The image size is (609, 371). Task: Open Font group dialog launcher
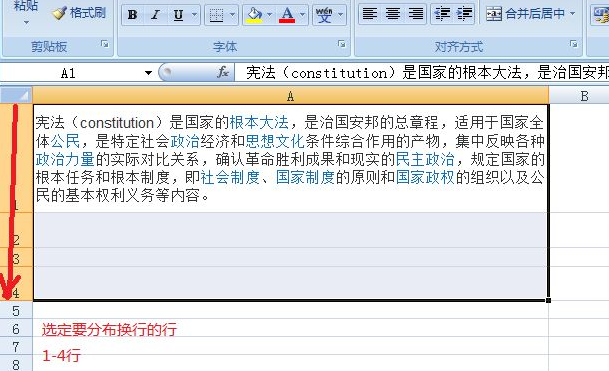pyautogui.click(x=341, y=44)
